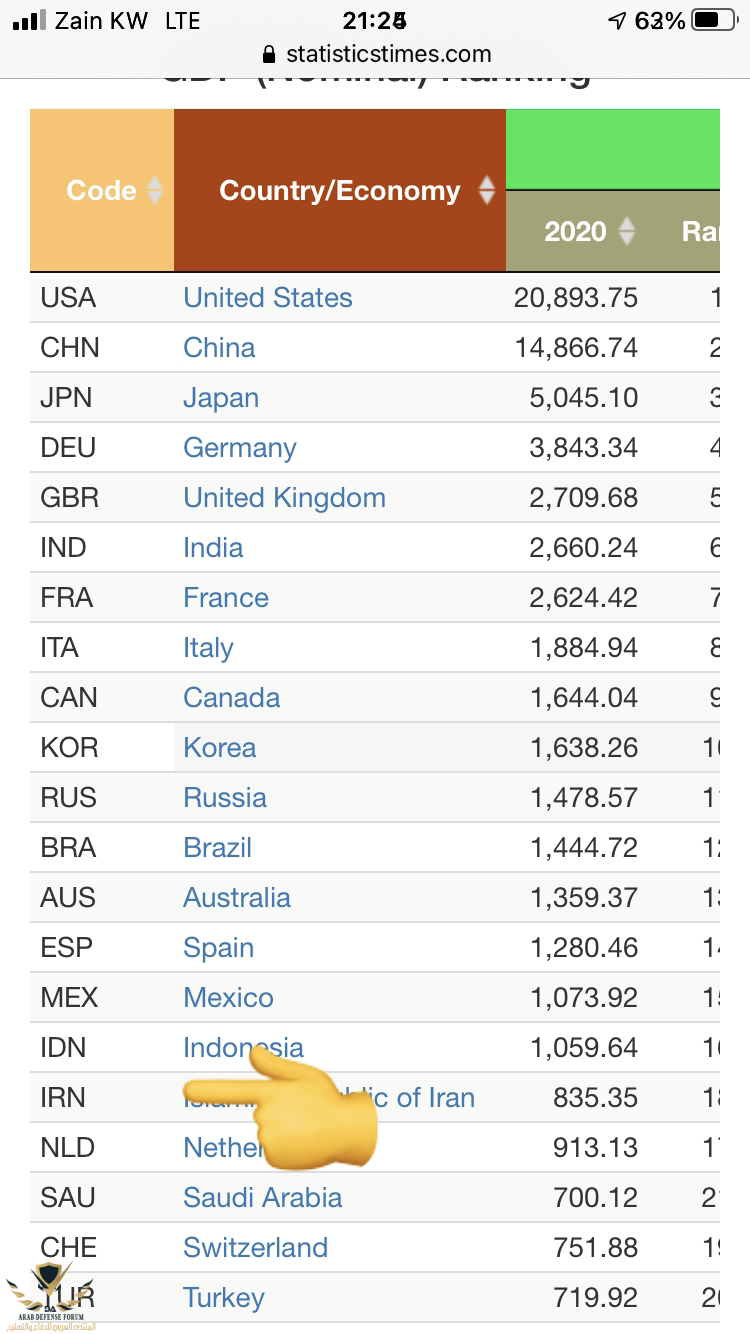
Task: Open the Saudi Arabia link
Action: [263, 1198]
